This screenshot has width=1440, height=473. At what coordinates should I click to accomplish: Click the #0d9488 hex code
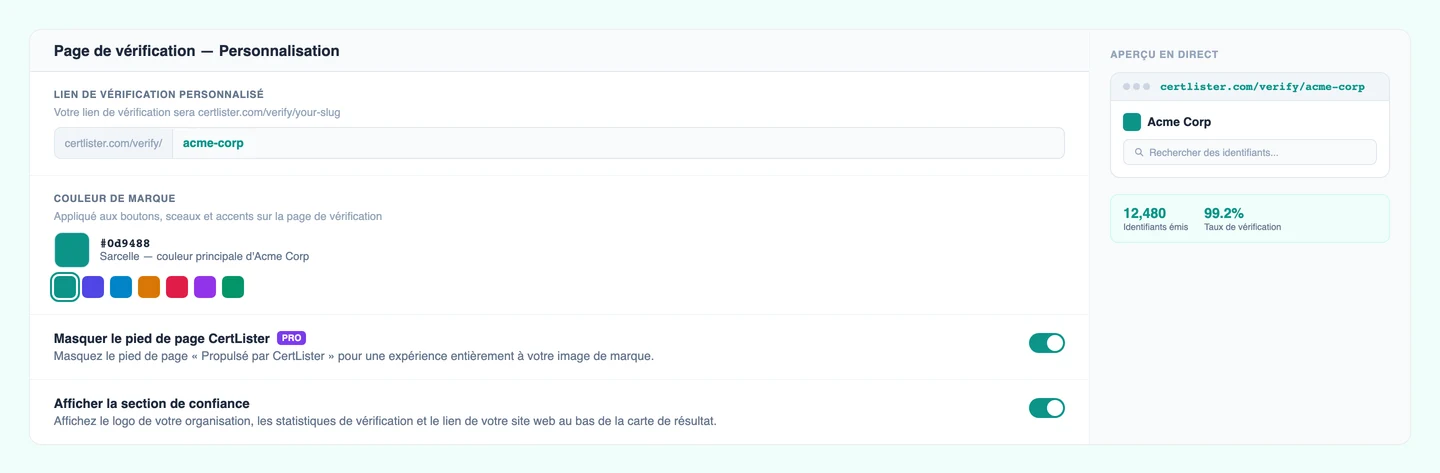pos(125,243)
